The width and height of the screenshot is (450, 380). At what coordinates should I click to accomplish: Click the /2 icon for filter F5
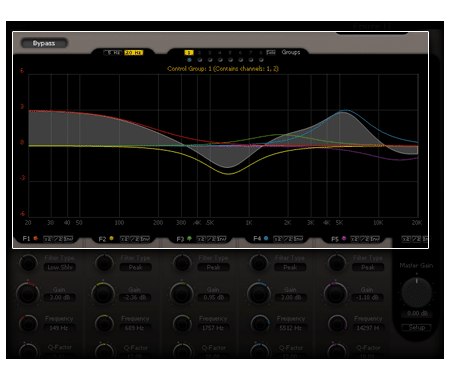point(365,239)
